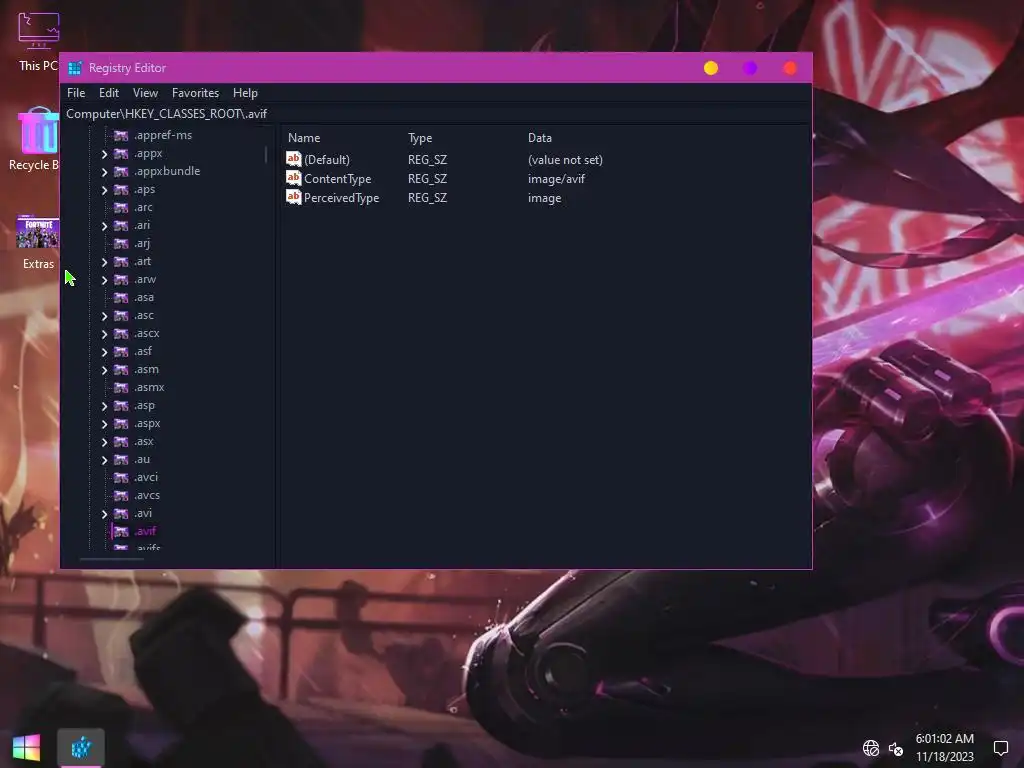Select the .avcs key folder icon

(121, 496)
